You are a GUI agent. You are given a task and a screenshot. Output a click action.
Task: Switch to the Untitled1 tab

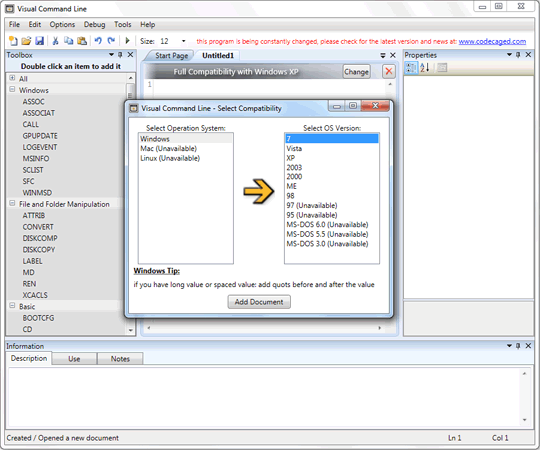click(218, 55)
